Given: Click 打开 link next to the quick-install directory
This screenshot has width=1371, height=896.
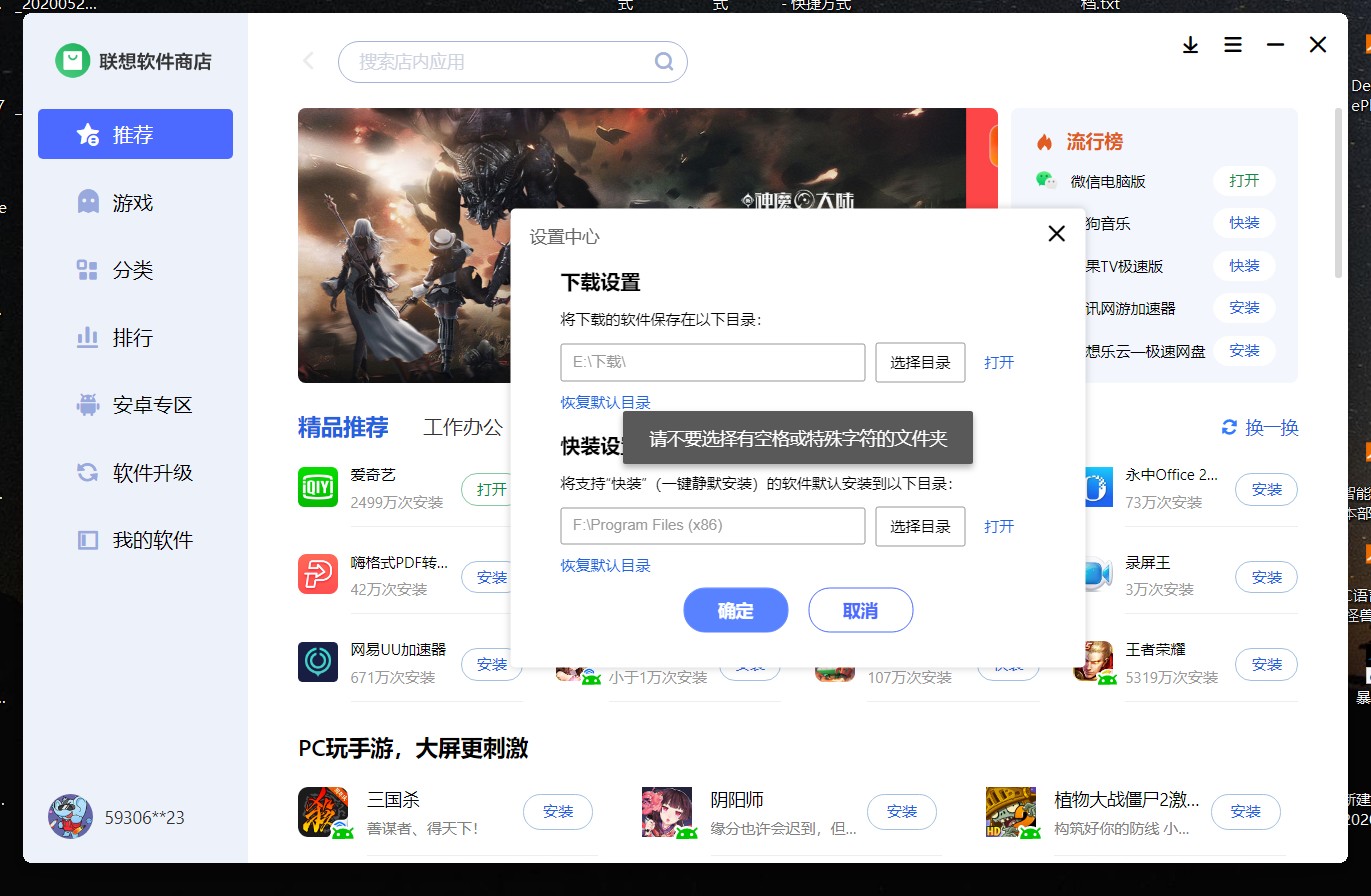Looking at the screenshot, I should pos(999,526).
